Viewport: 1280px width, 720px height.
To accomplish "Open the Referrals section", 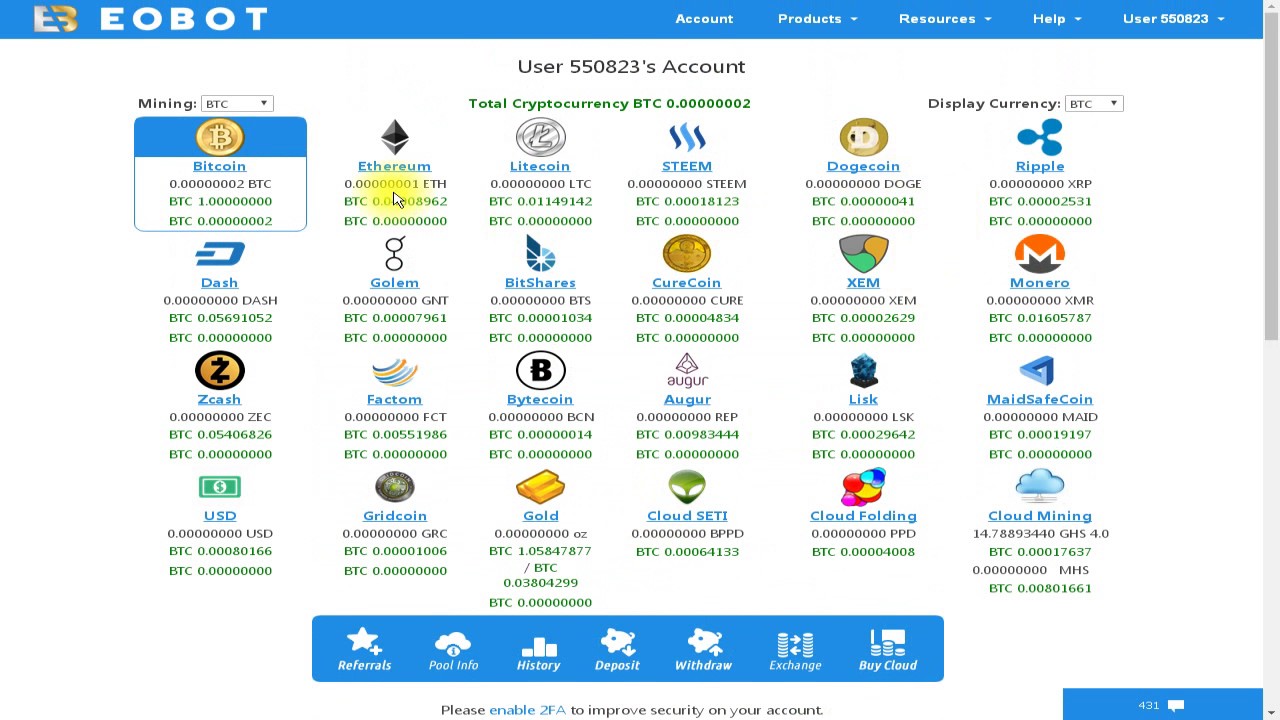I will click(364, 650).
